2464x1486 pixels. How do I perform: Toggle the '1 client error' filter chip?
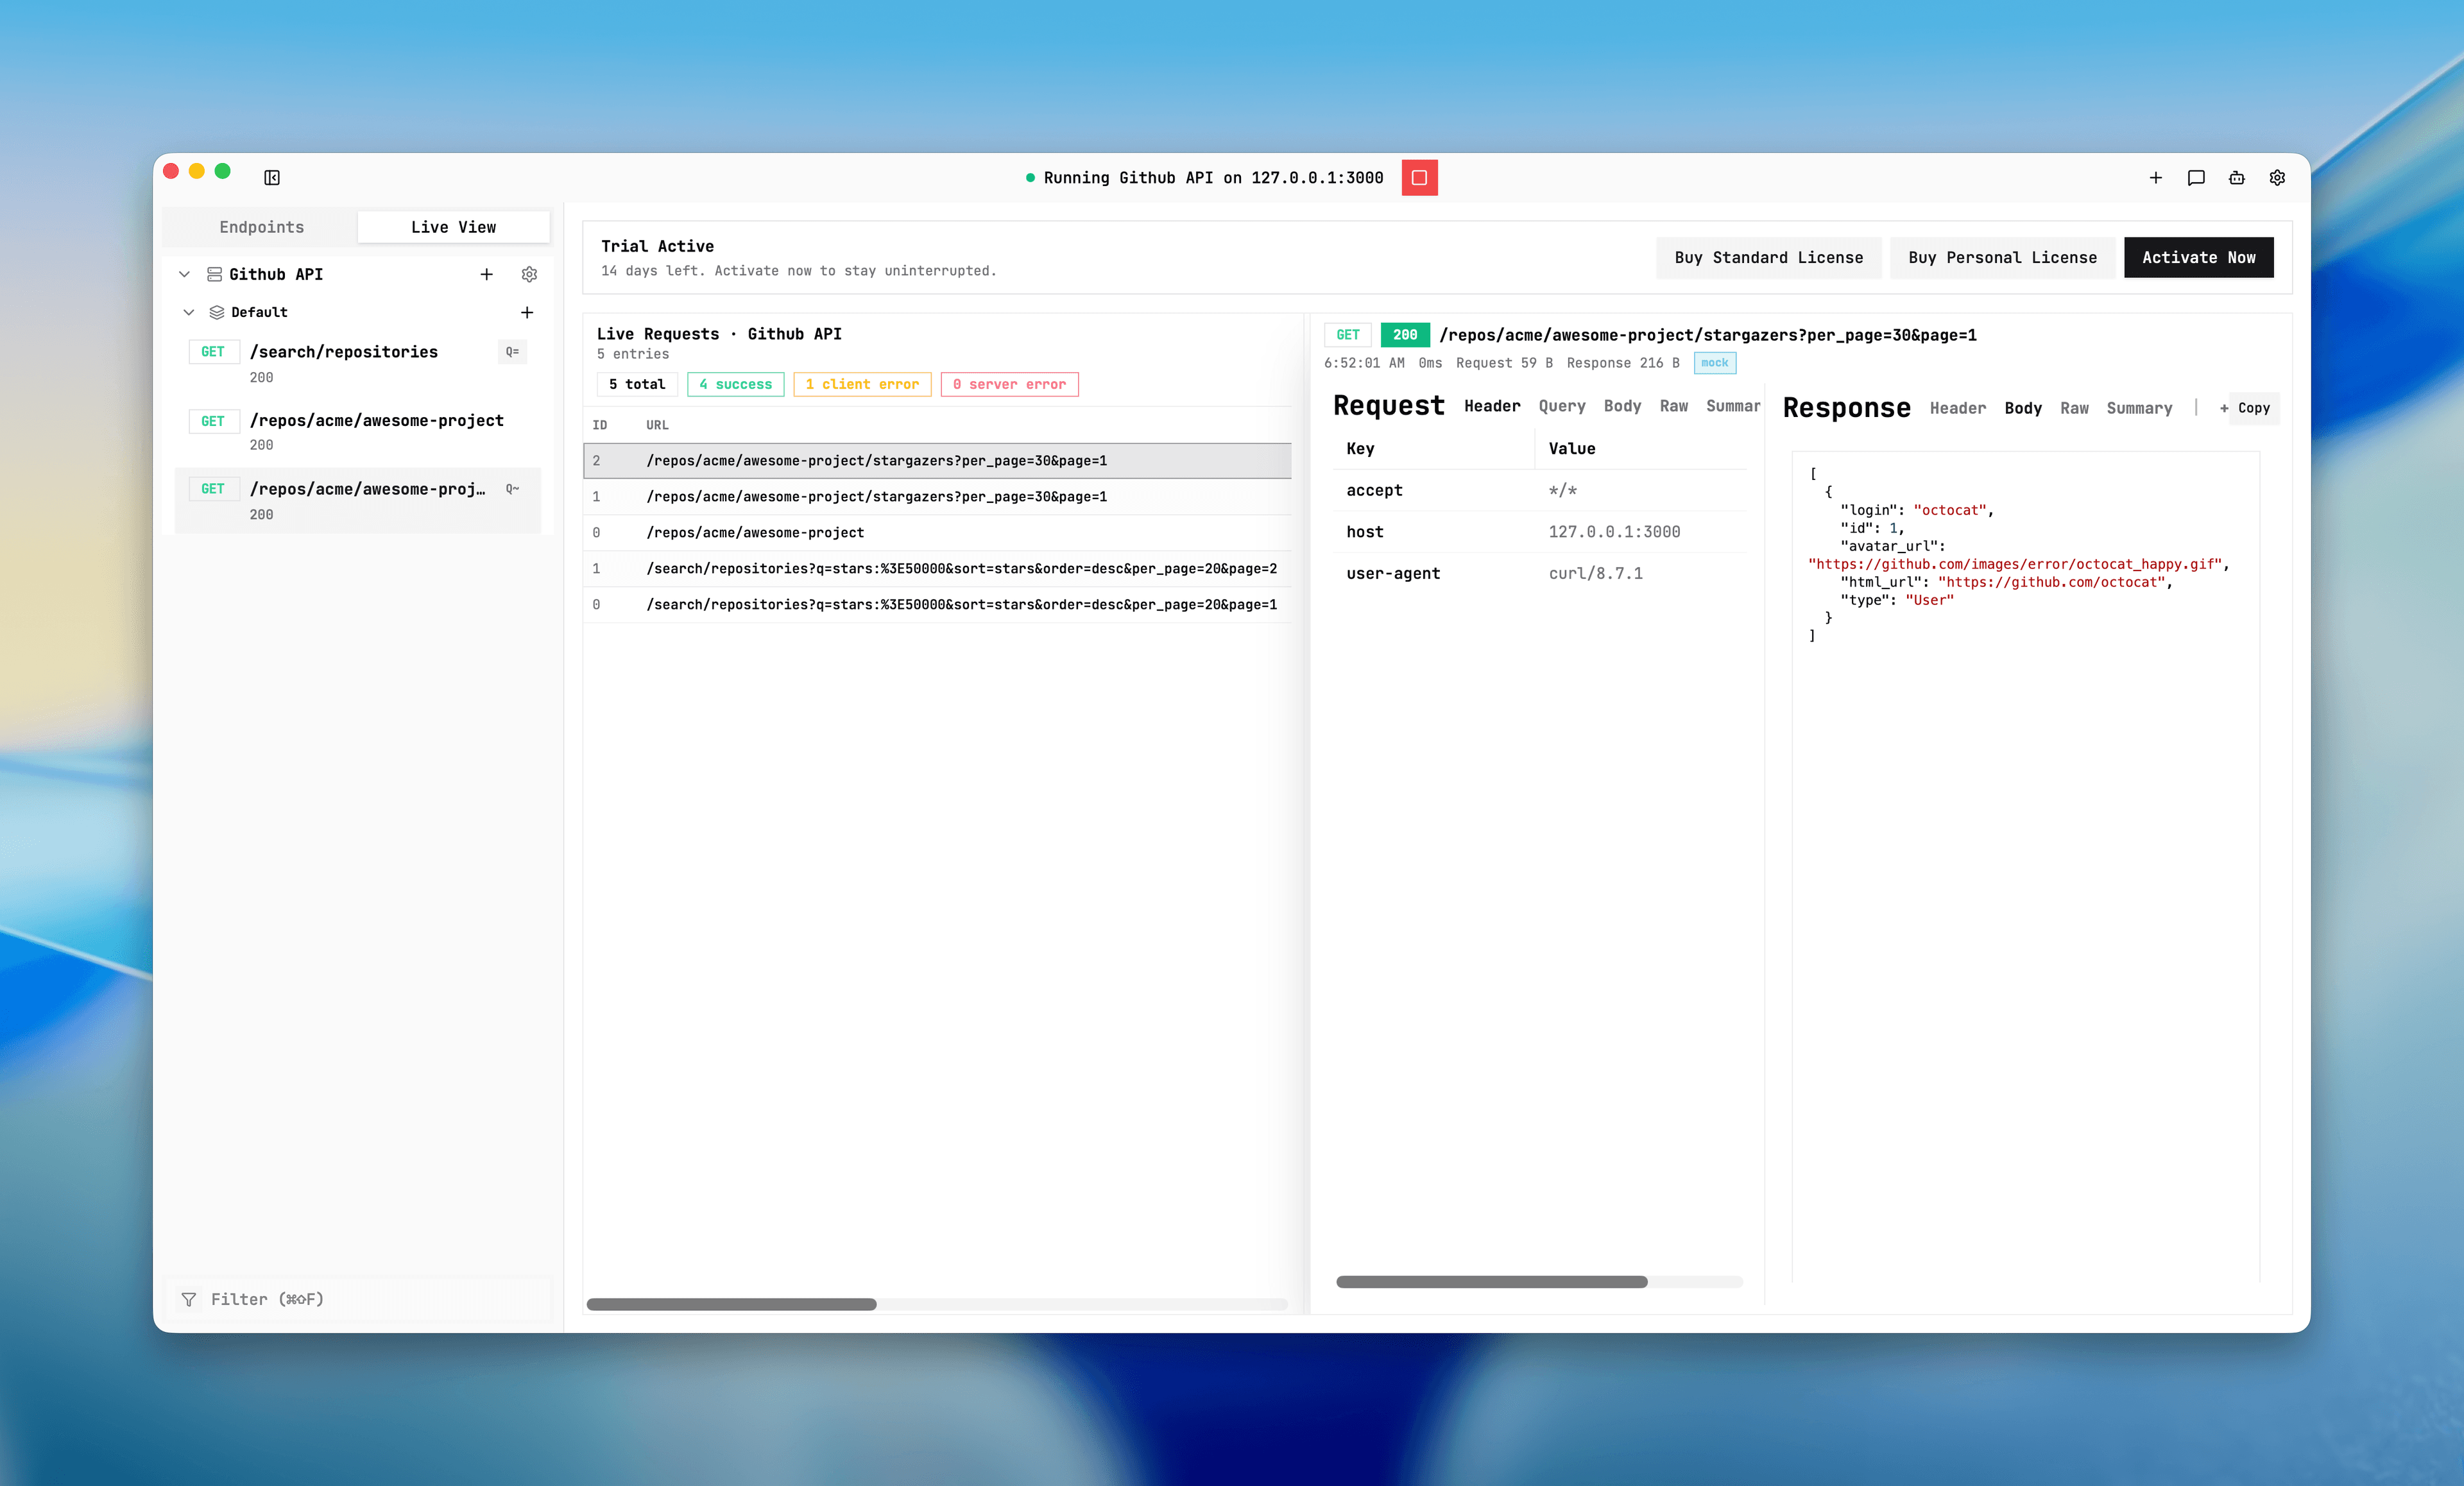click(862, 384)
